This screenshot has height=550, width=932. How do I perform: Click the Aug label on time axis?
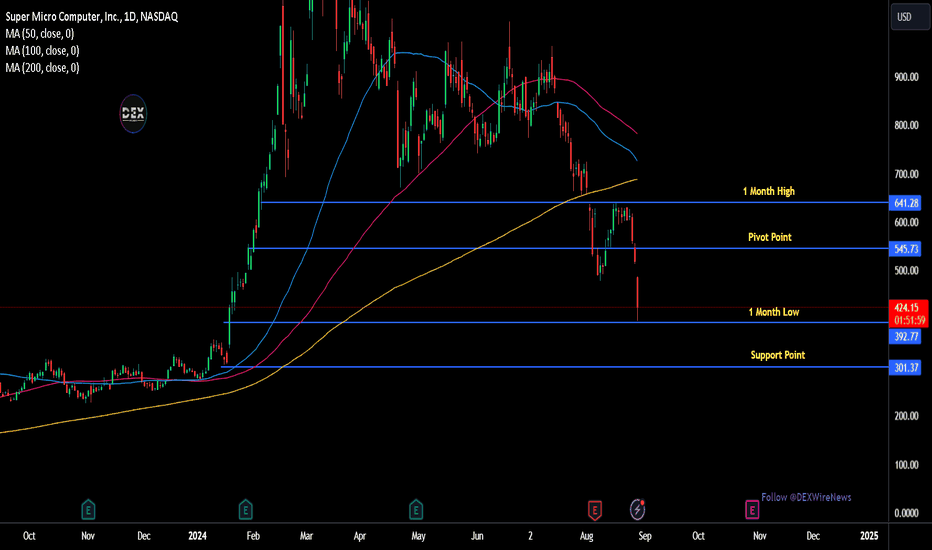pos(587,536)
